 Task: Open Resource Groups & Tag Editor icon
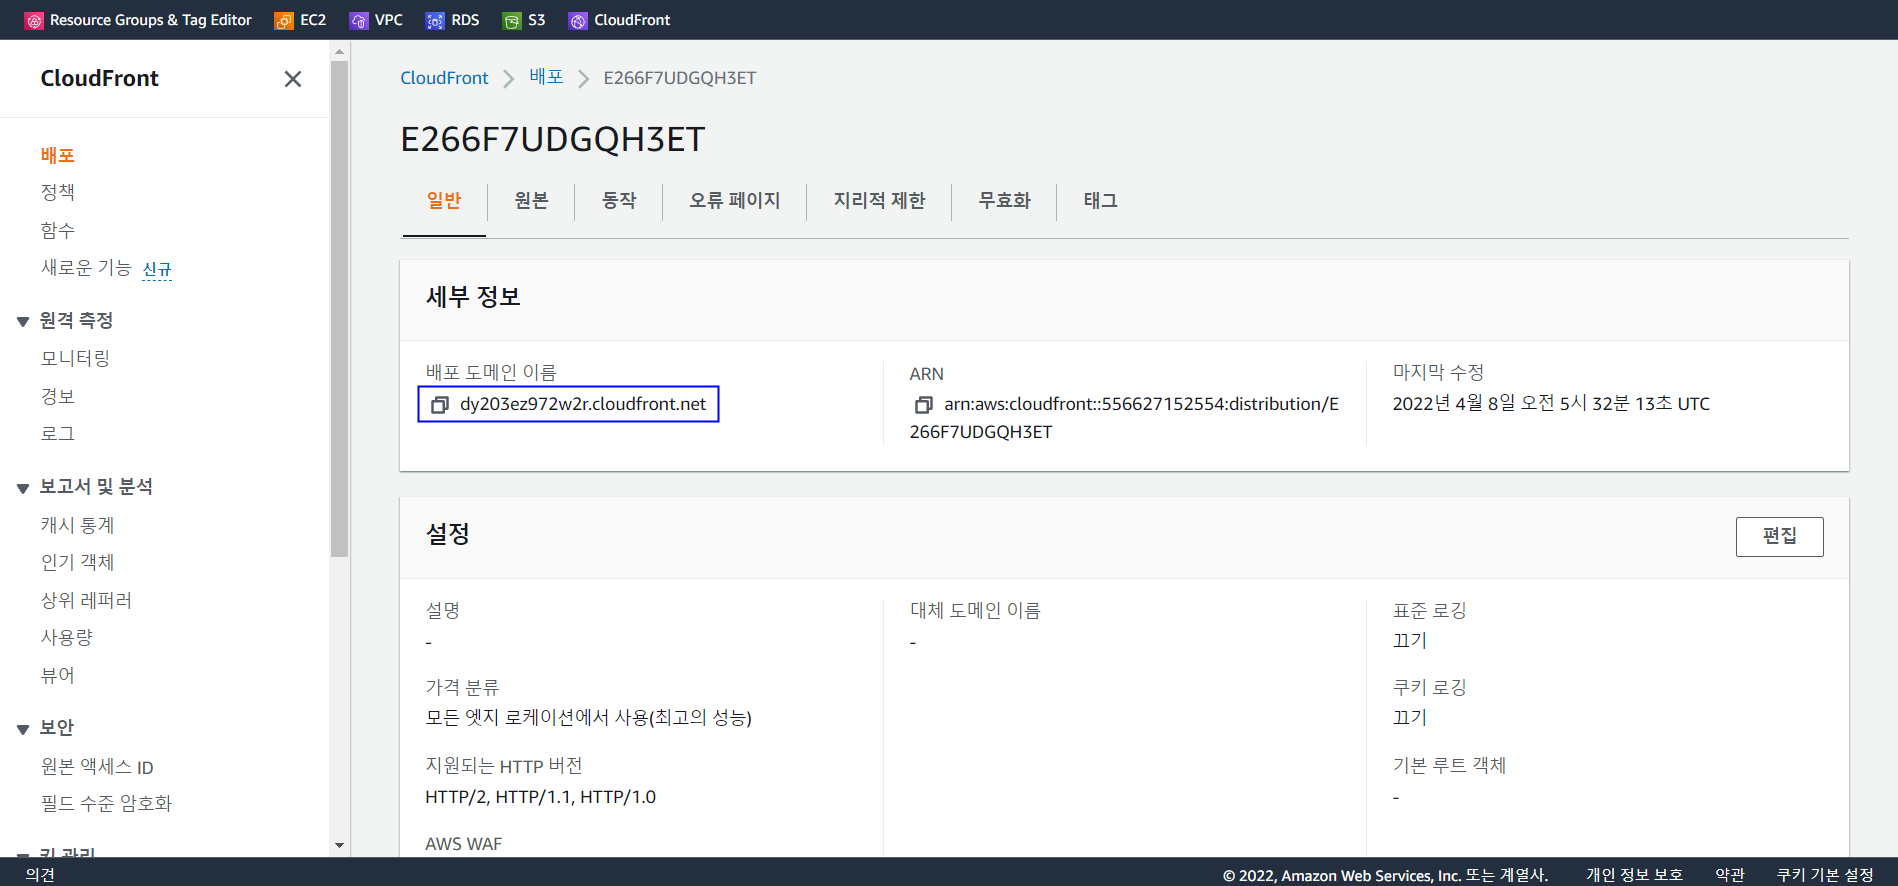[x=34, y=20]
